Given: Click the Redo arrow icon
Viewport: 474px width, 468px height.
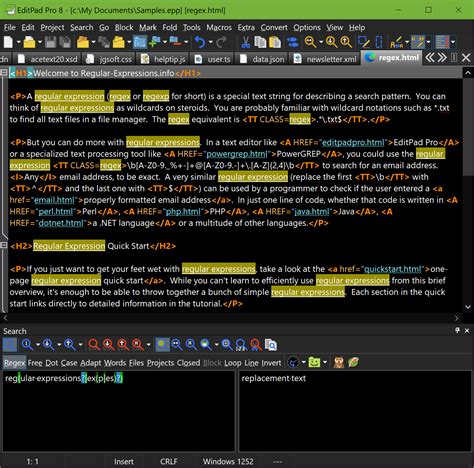Looking at the screenshot, I should coord(221,42).
